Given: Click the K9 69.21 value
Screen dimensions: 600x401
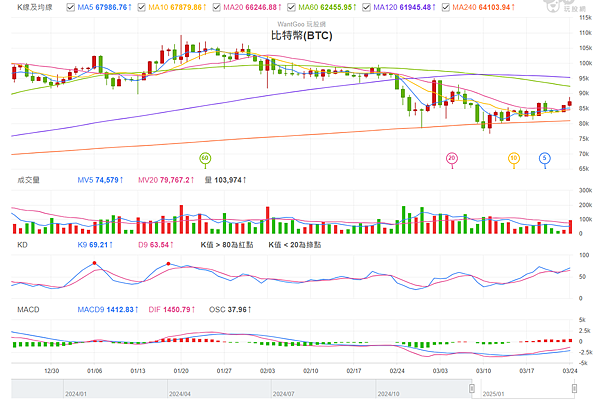Looking at the screenshot, I should click(x=95, y=245).
